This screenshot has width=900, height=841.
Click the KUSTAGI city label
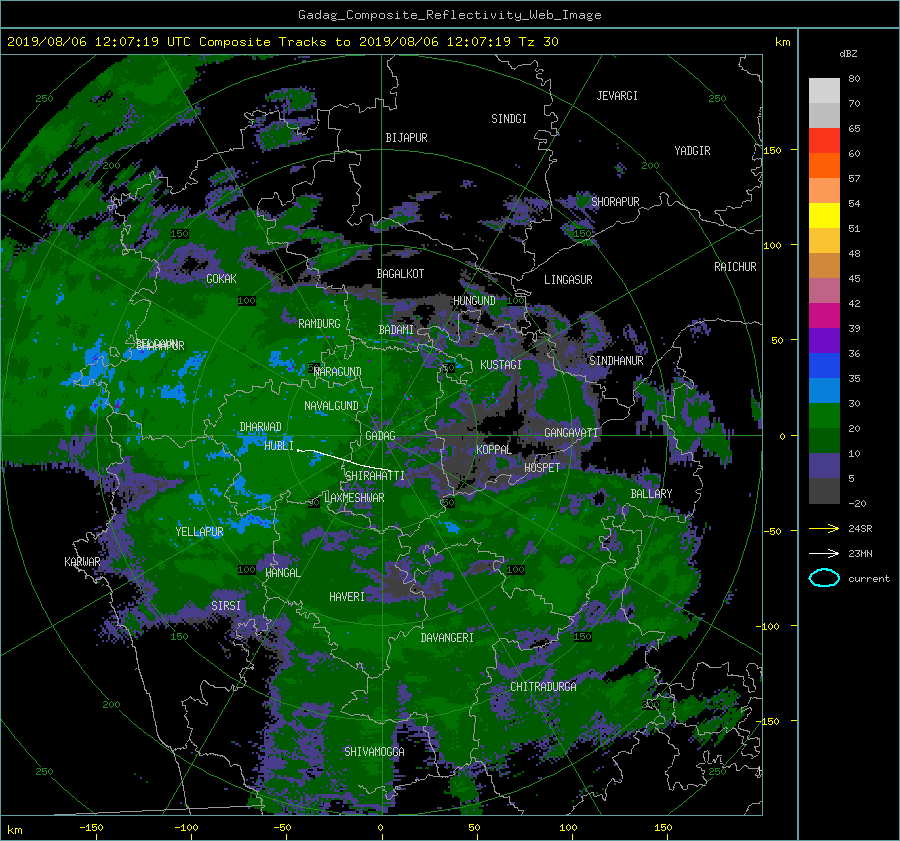click(x=501, y=365)
